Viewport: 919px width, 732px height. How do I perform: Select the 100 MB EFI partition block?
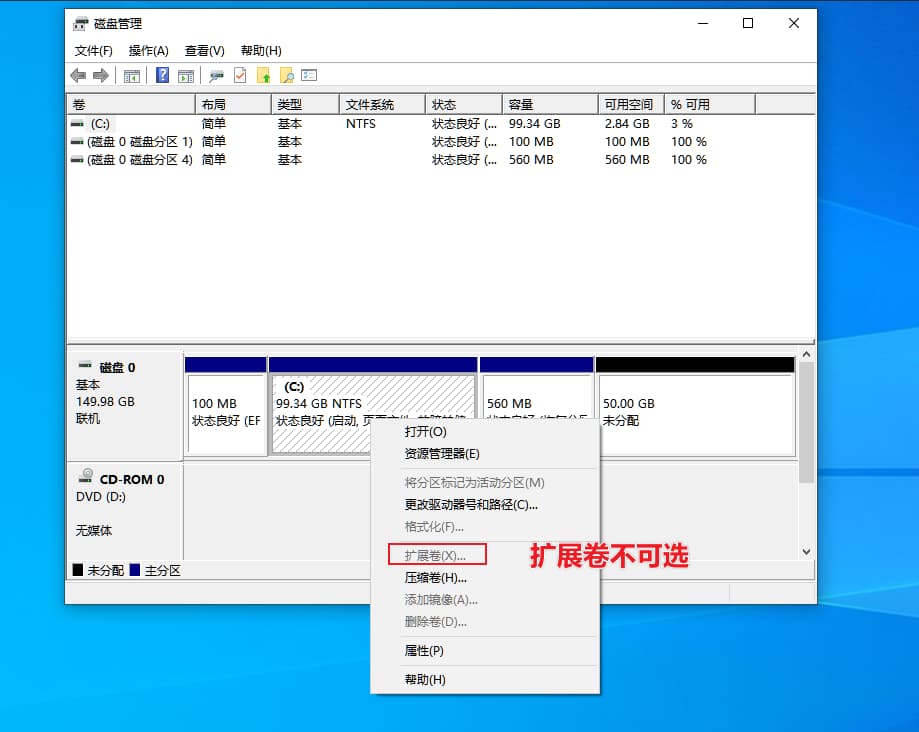click(x=226, y=406)
